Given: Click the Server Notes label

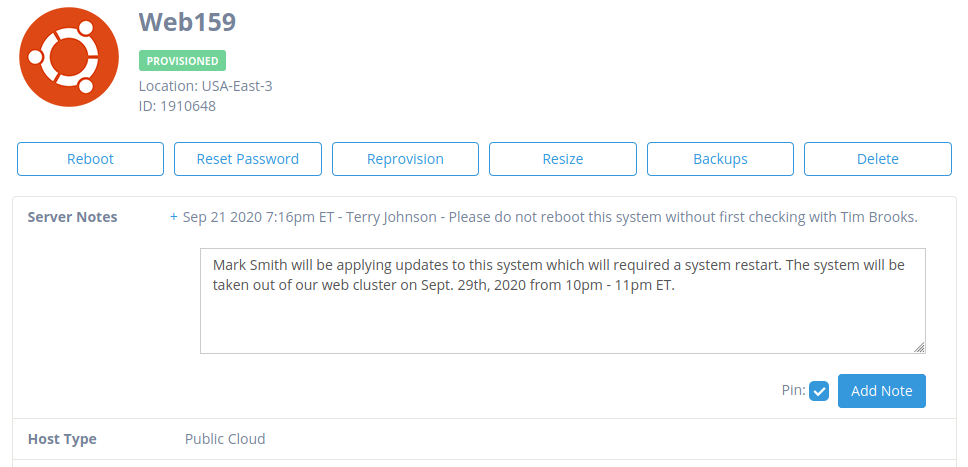Looking at the screenshot, I should point(72,217).
